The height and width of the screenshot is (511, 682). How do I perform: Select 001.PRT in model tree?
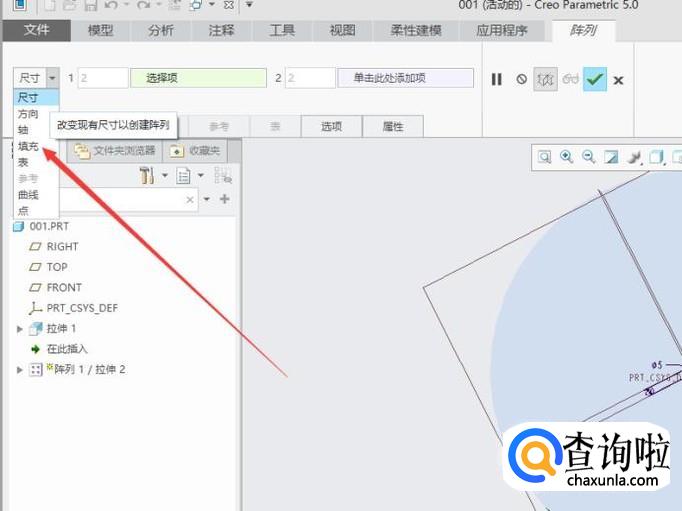click(49, 226)
